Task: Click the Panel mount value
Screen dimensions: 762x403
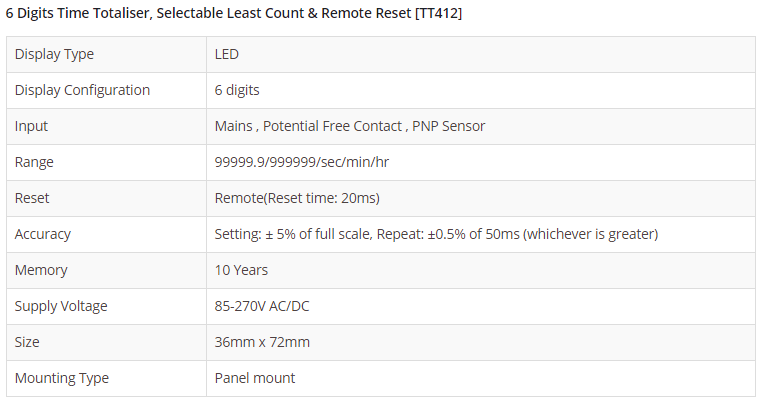Action: click(255, 378)
